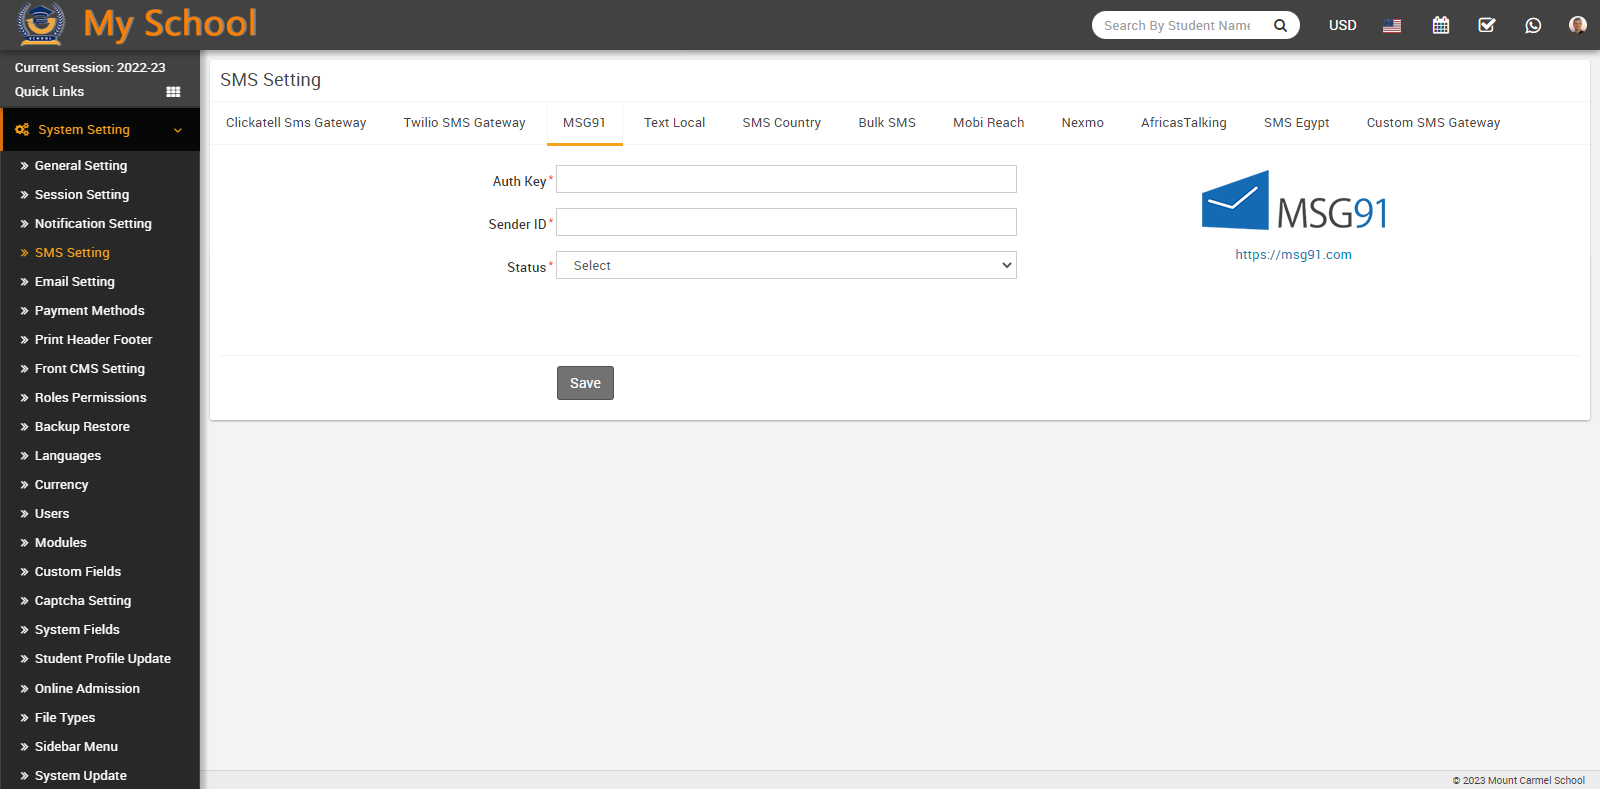Open the WhatsApp chat icon
The image size is (1600, 789).
[x=1533, y=25]
